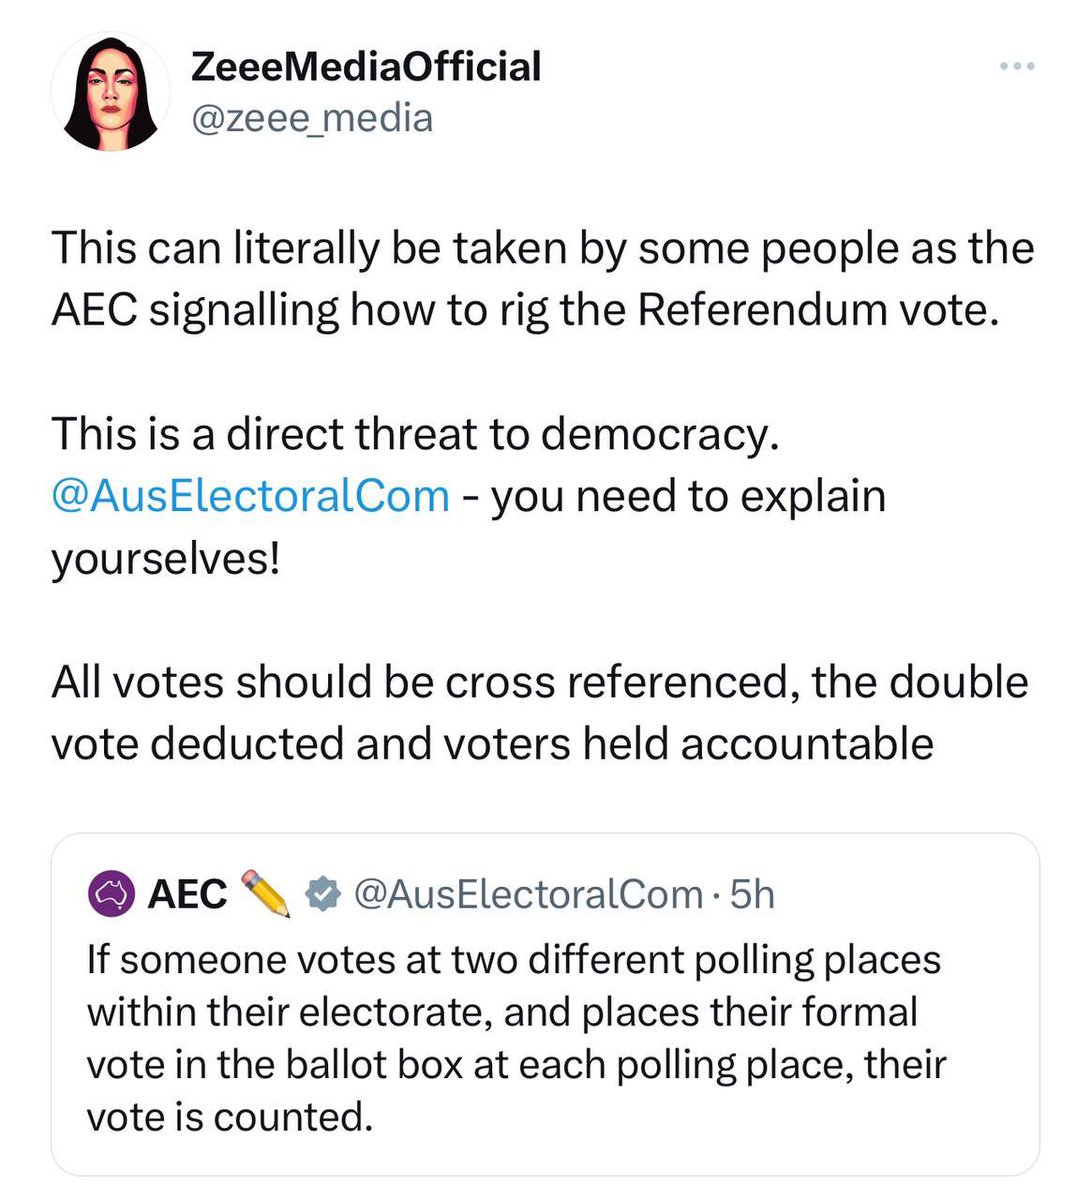The height and width of the screenshot is (1200, 1091).
Task: Open the ZeeeMediaOfficial display name
Action: click(x=365, y=67)
